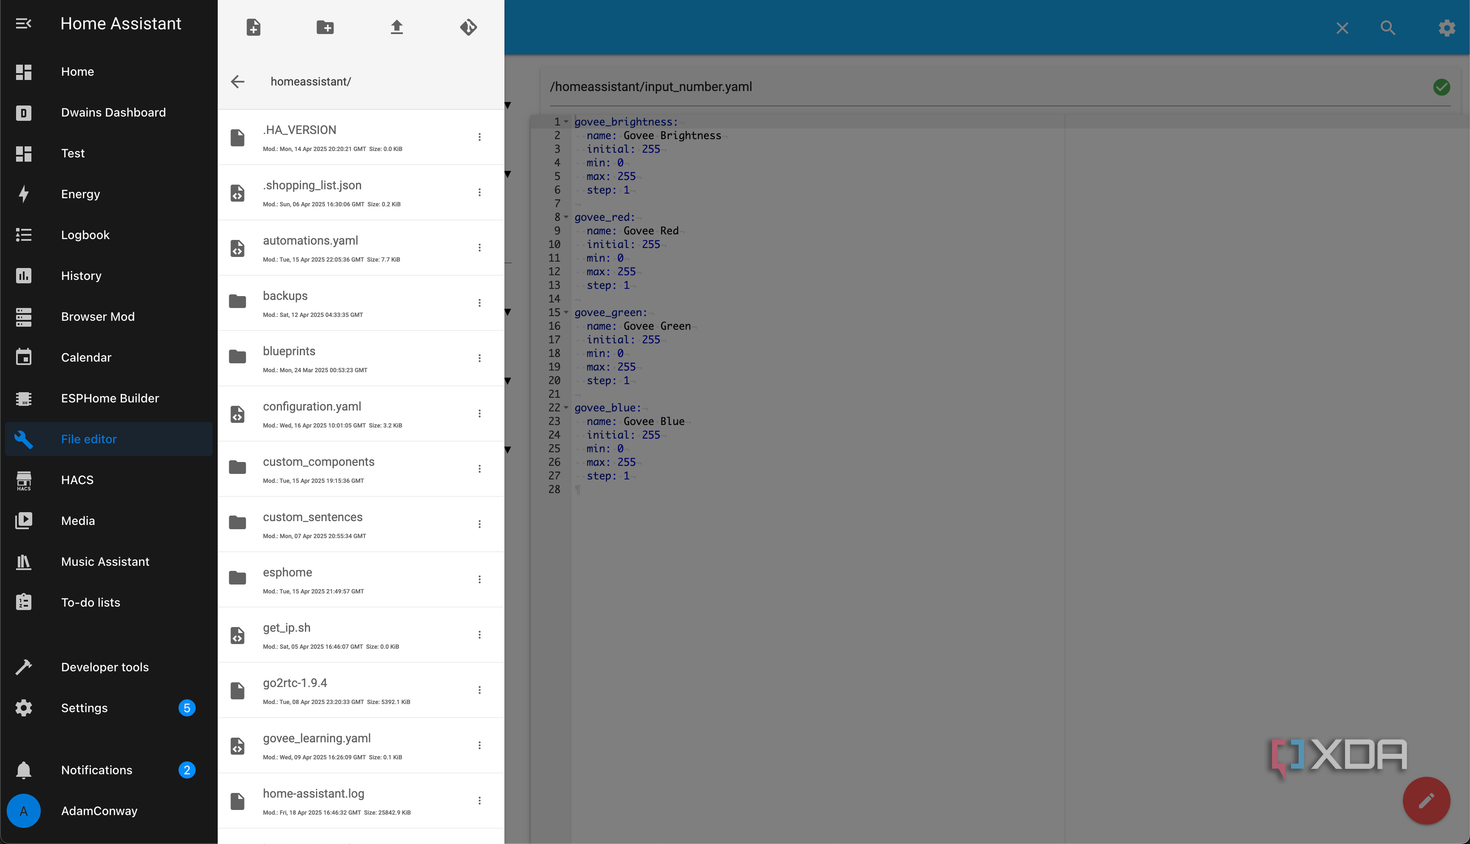Go back from homeassistant/ folder
1470x844 pixels.
tap(238, 81)
